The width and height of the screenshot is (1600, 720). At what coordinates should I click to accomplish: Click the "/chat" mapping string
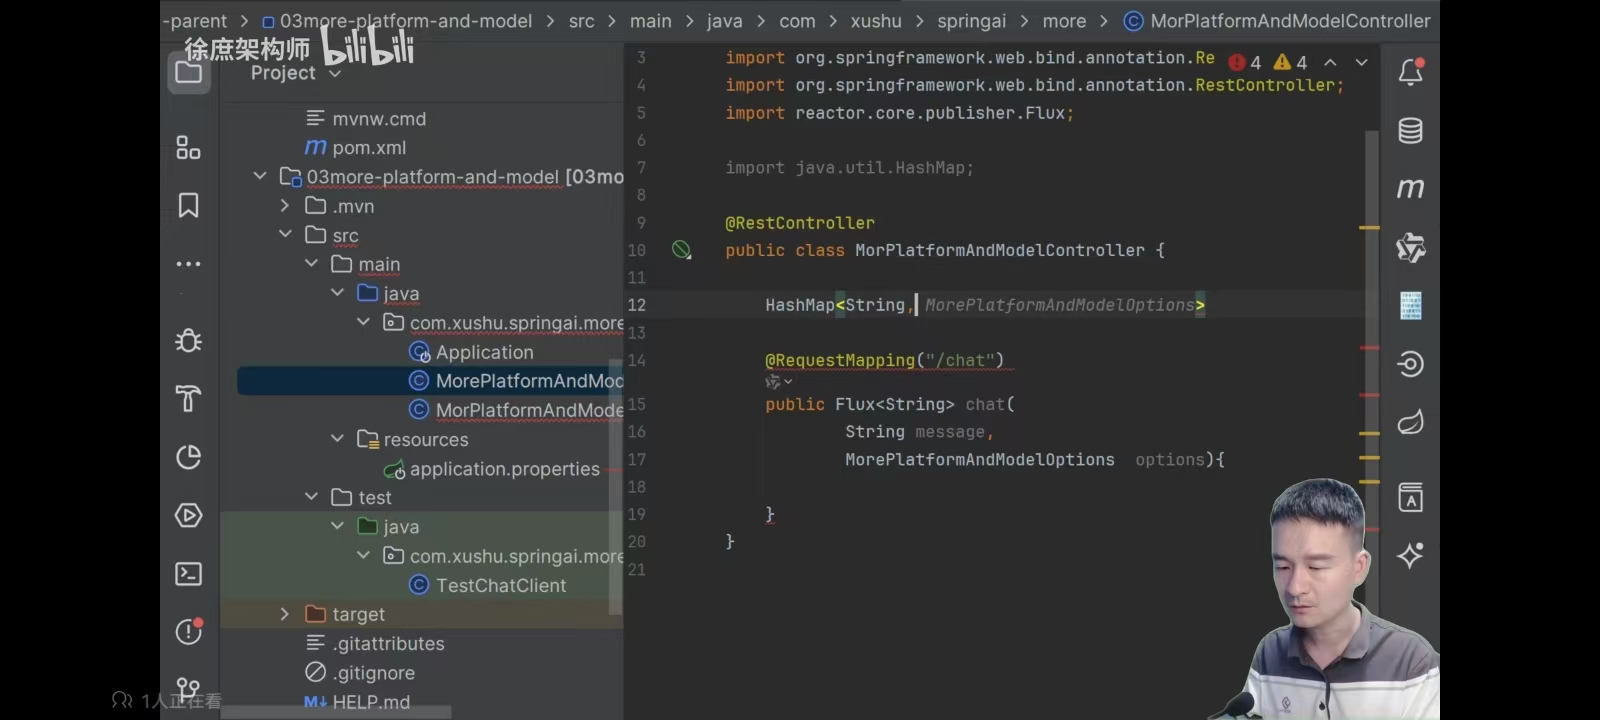click(x=960, y=360)
